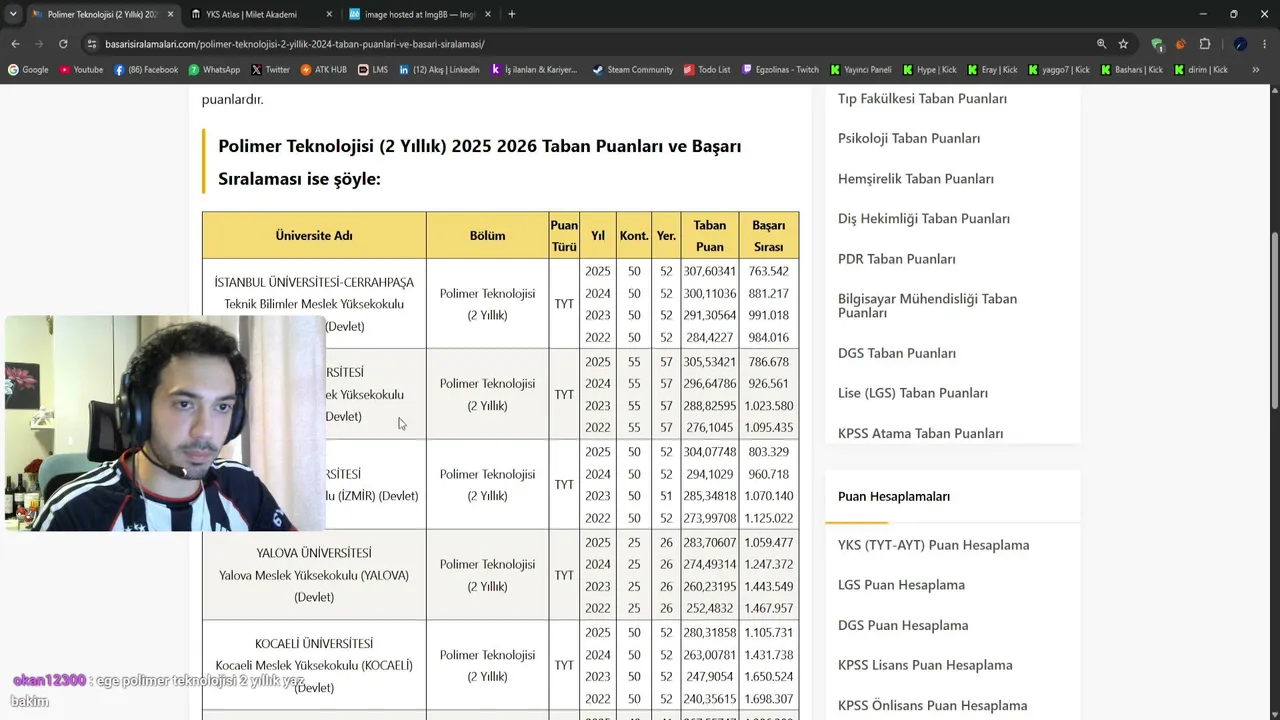
Task: Bookmark this page with the star icon
Action: pyautogui.click(x=1123, y=44)
